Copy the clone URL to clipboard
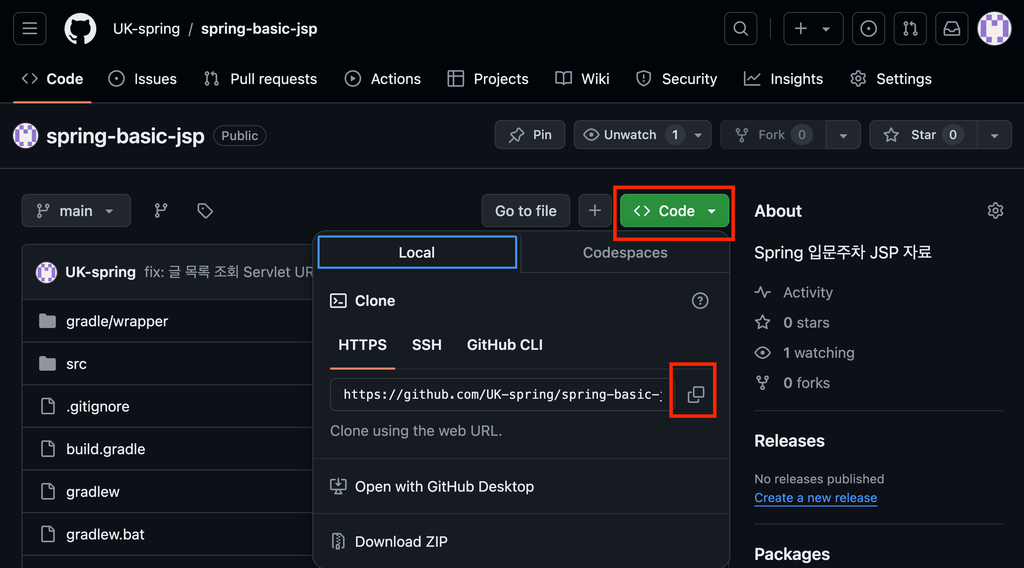 [x=696, y=394]
